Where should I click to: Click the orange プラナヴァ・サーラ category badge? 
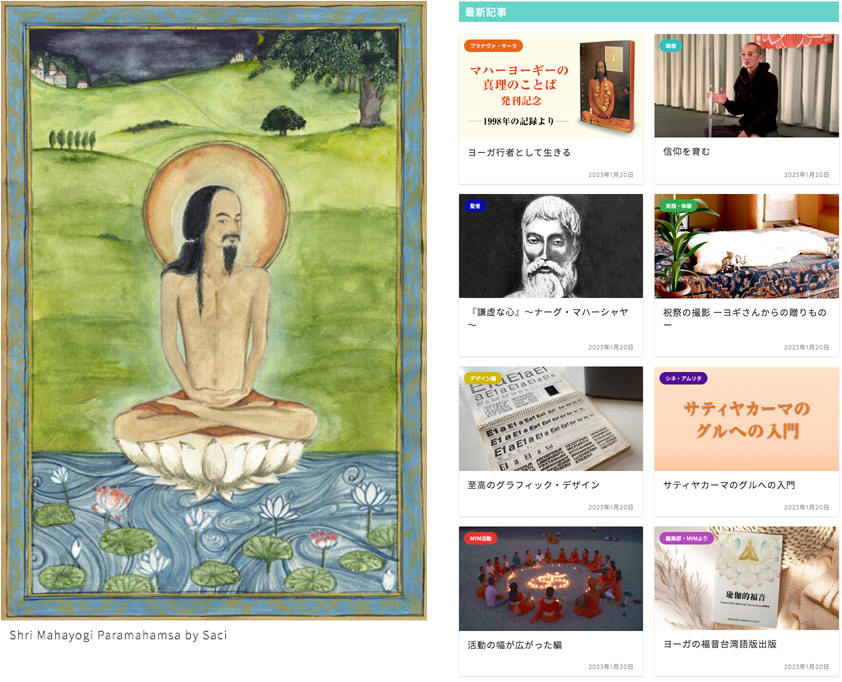[493, 46]
